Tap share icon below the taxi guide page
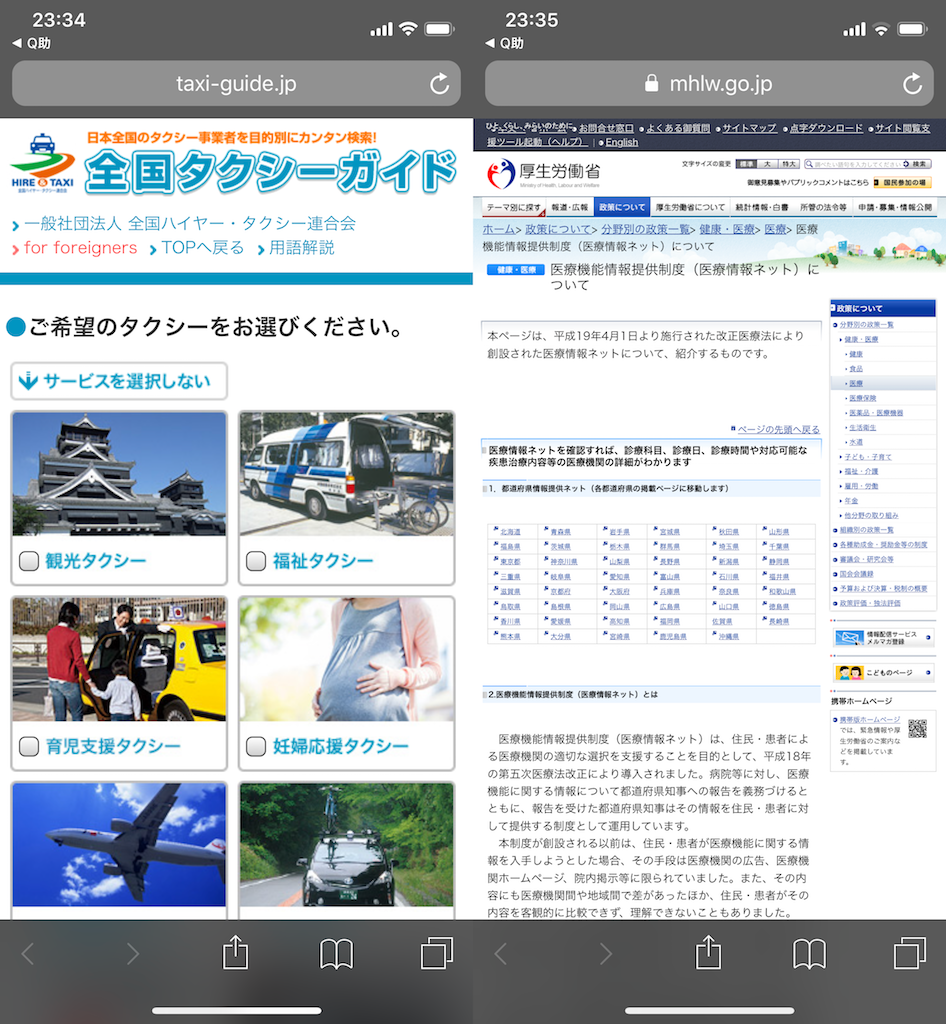 [235, 953]
